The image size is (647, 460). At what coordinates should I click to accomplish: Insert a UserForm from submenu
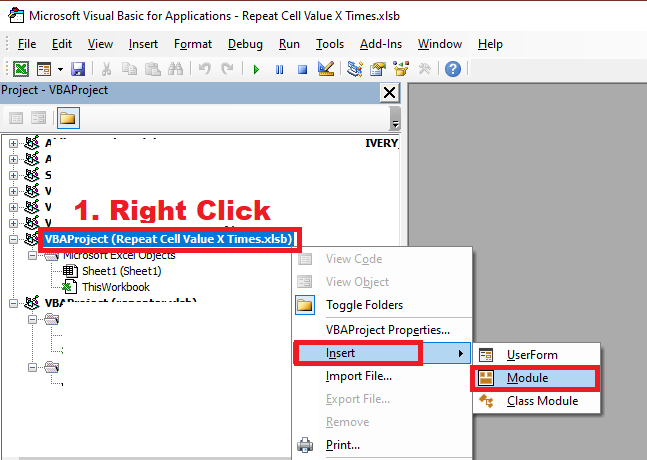coord(536,355)
